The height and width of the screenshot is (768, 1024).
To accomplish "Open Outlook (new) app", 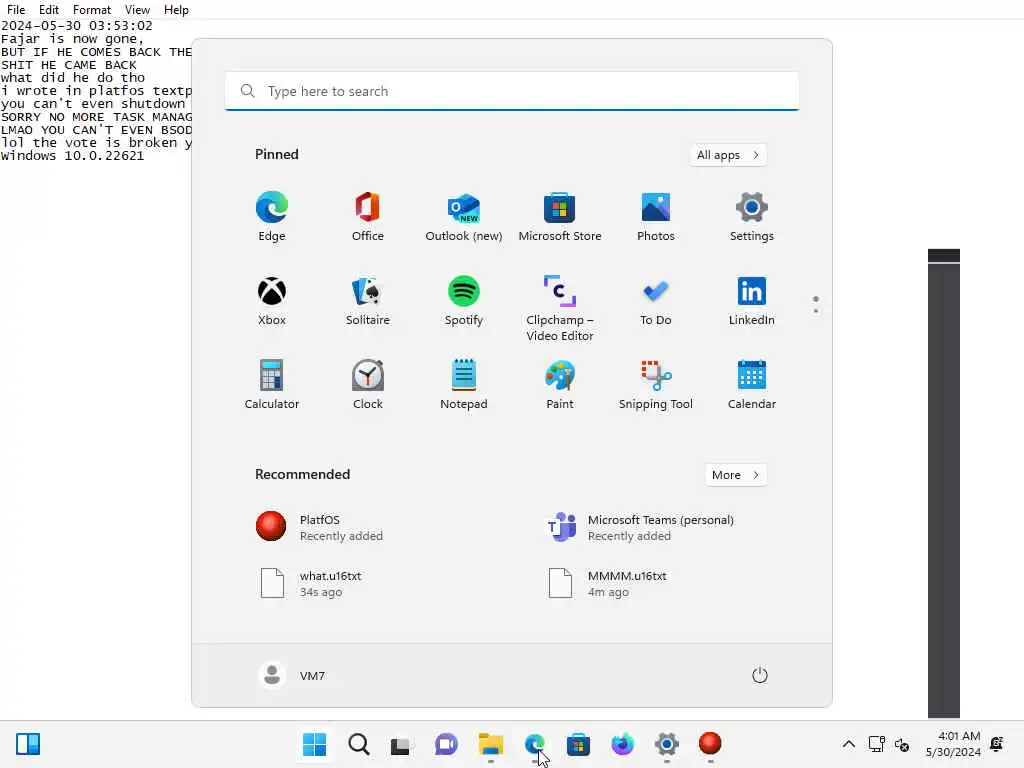I will tap(464, 217).
